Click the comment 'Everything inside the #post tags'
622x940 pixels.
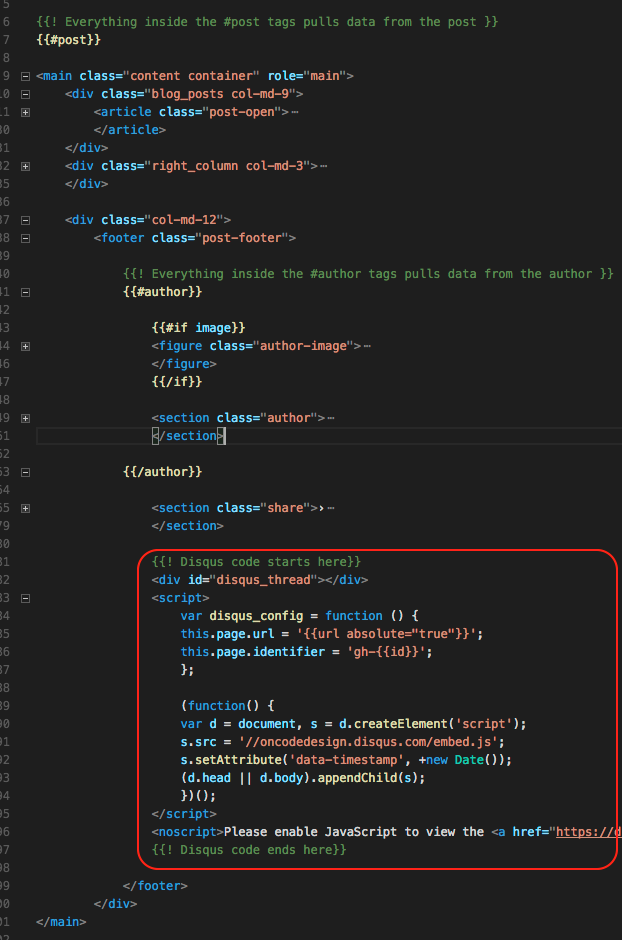click(x=267, y=22)
